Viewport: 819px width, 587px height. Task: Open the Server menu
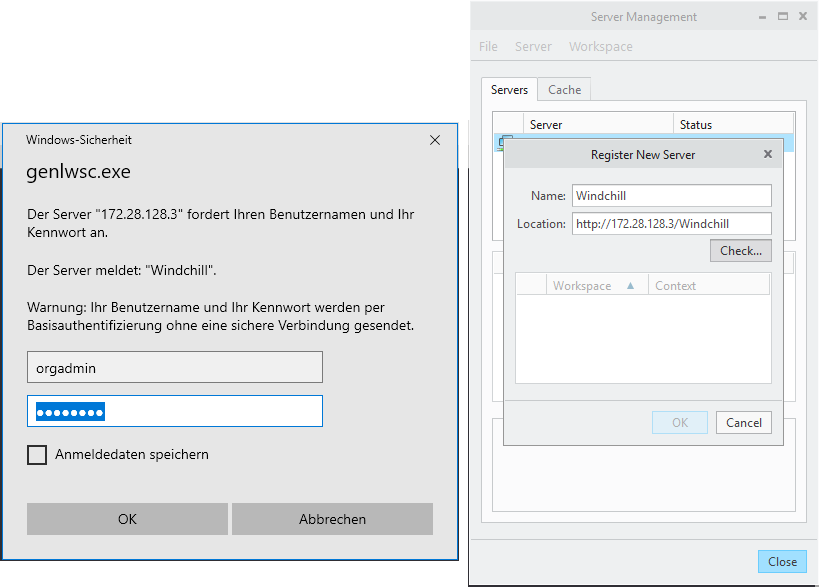click(533, 46)
